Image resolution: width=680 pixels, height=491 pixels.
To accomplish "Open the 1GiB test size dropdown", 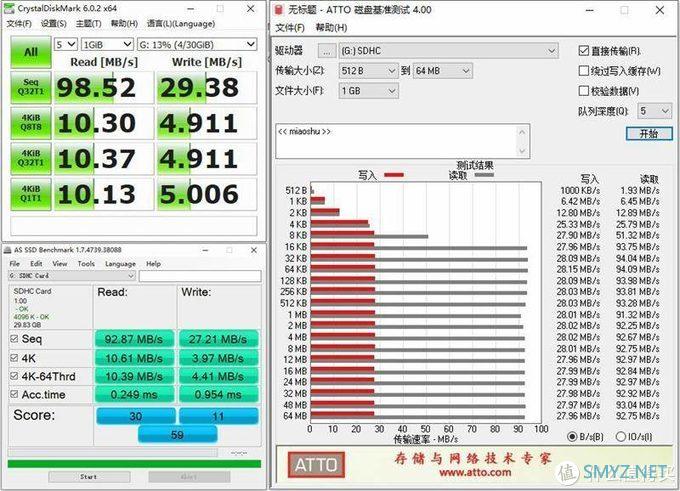I will (x=107, y=44).
